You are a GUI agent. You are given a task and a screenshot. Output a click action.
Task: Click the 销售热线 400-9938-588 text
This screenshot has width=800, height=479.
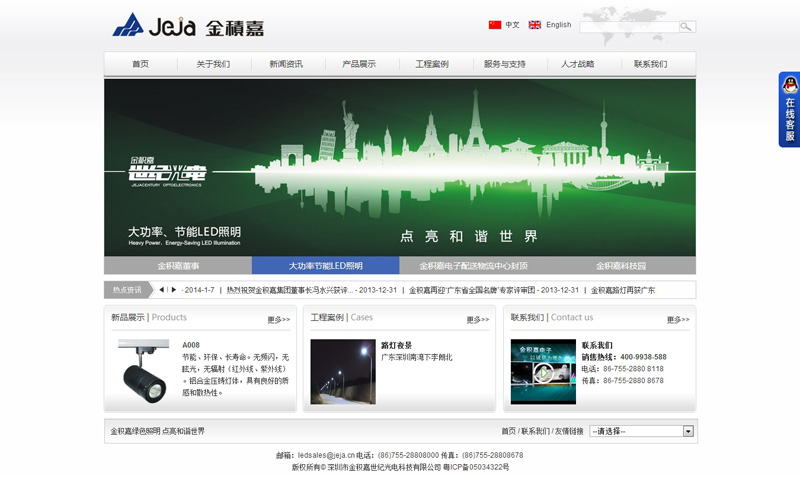coord(624,357)
